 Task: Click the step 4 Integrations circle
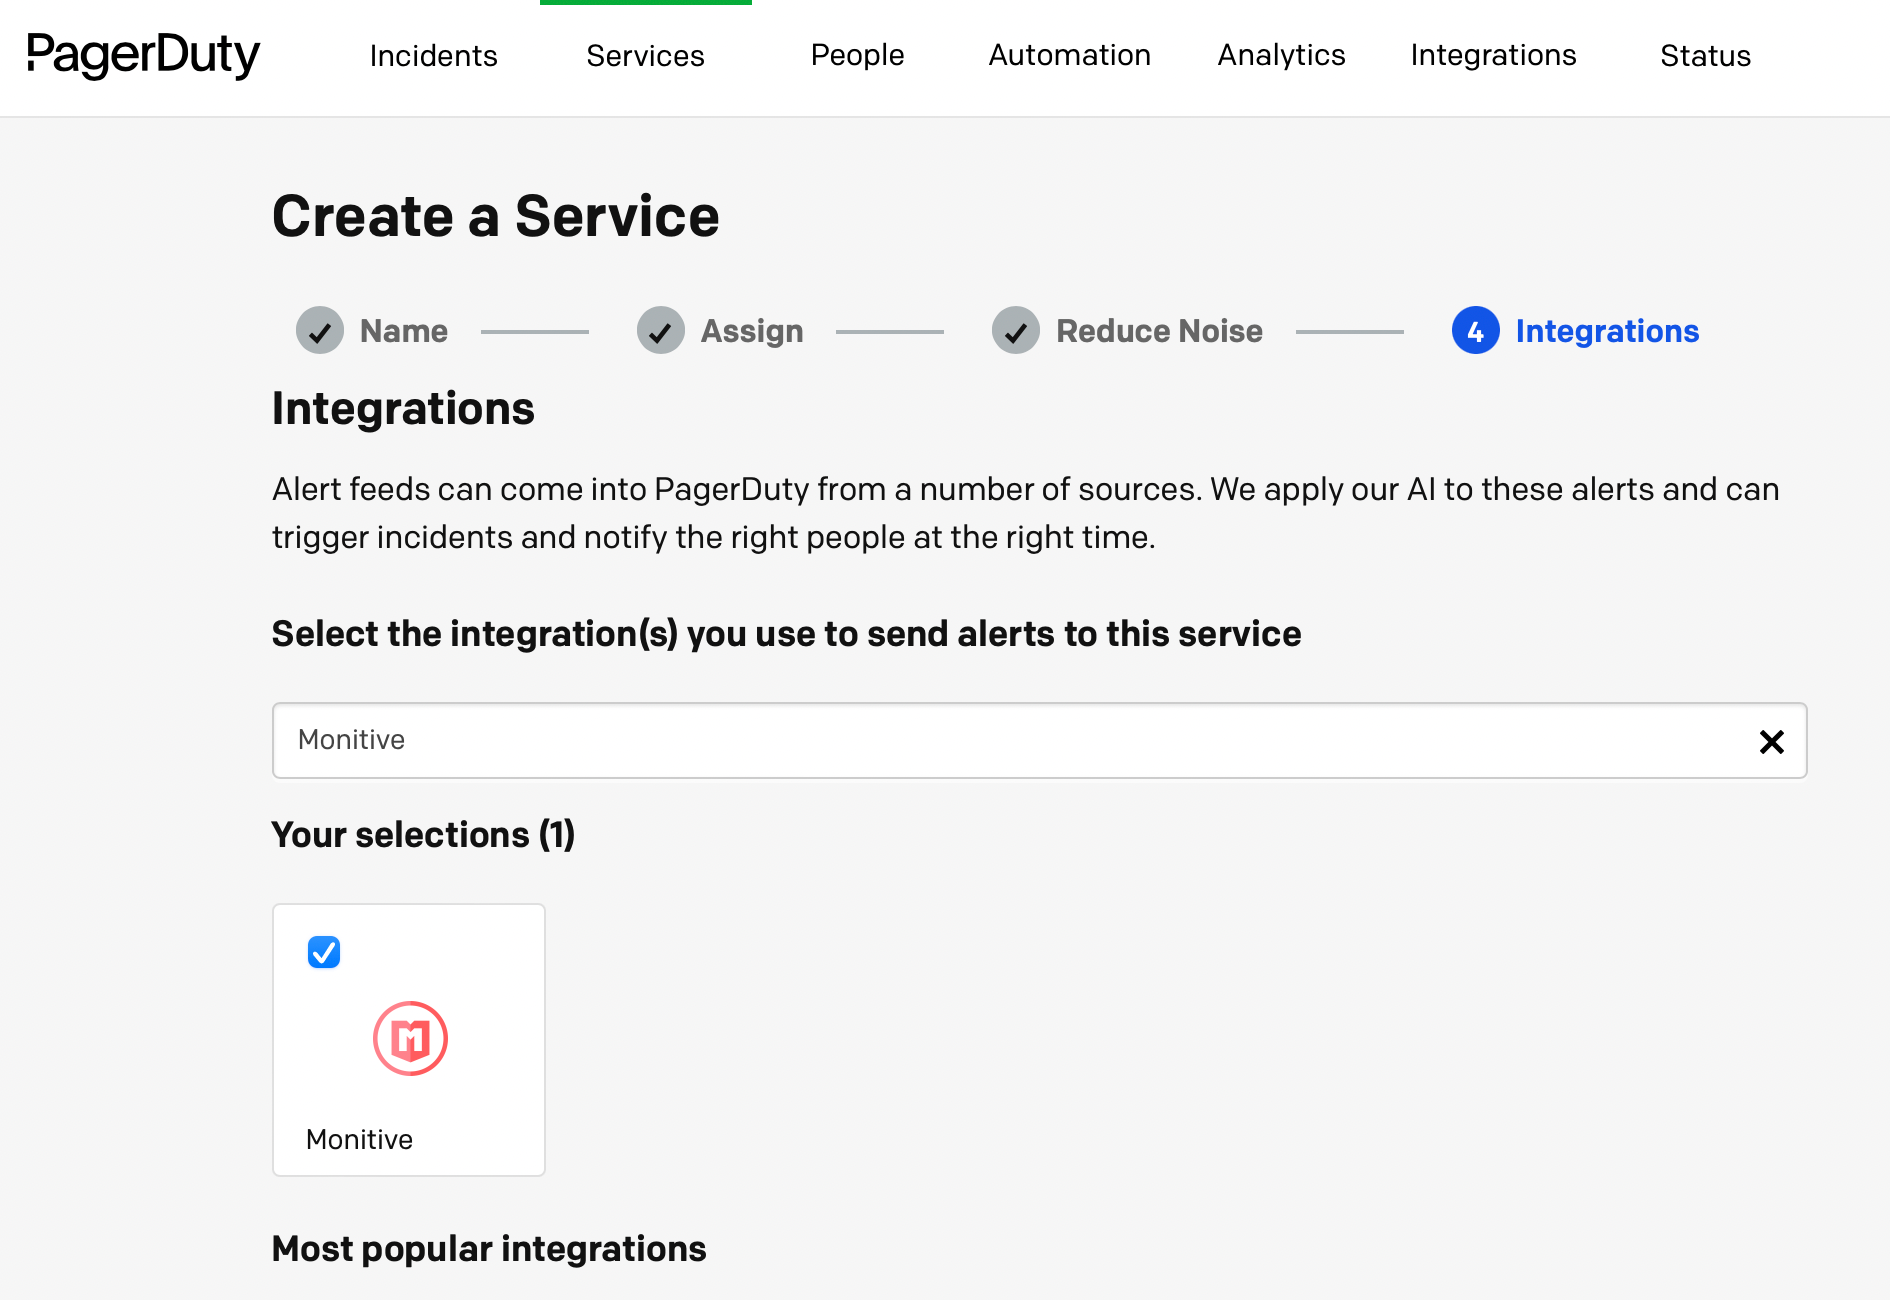coord(1476,331)
